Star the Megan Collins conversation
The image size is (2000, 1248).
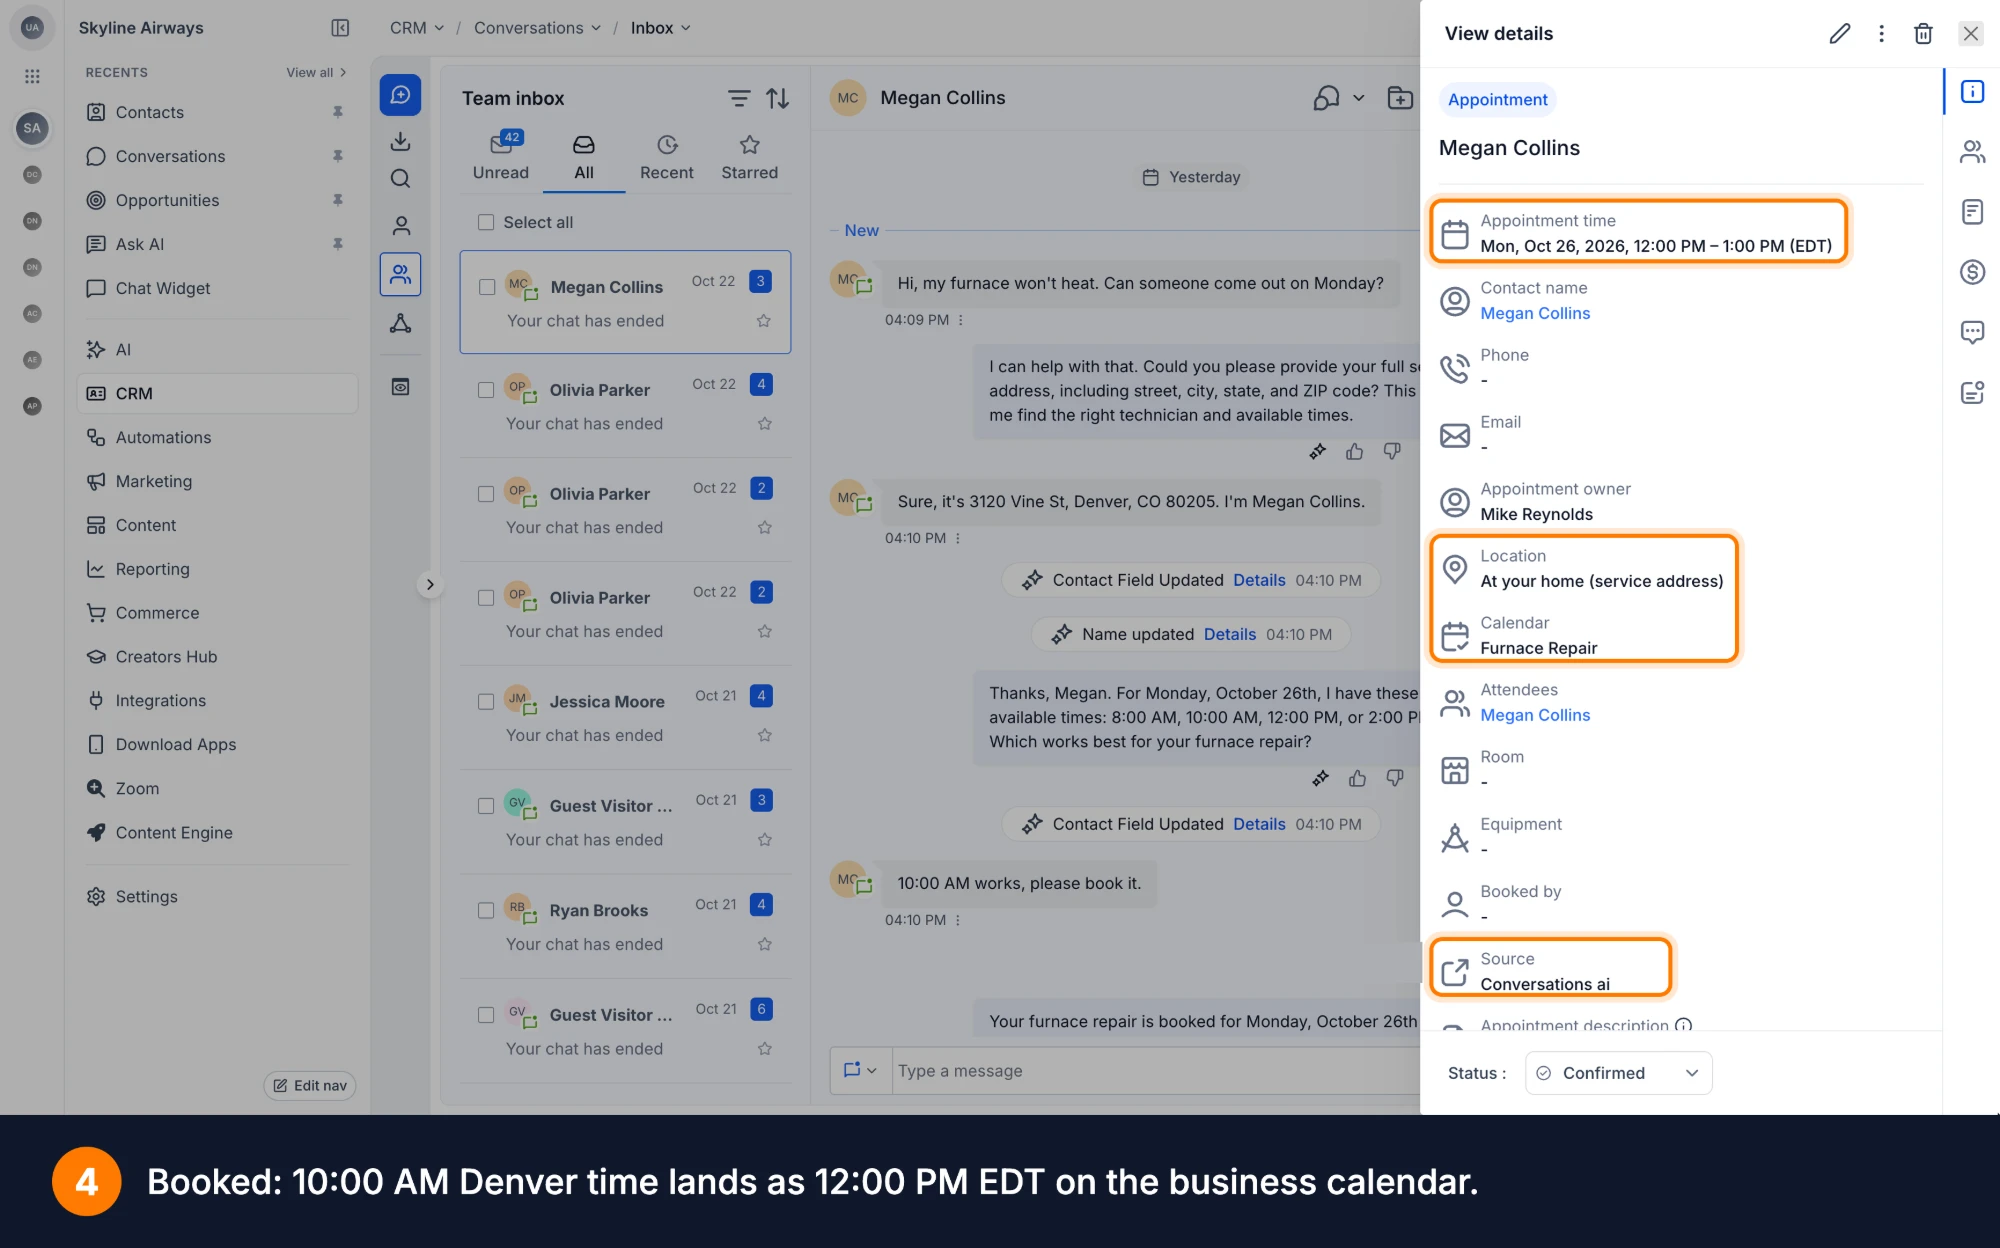[x=764, y=321]
